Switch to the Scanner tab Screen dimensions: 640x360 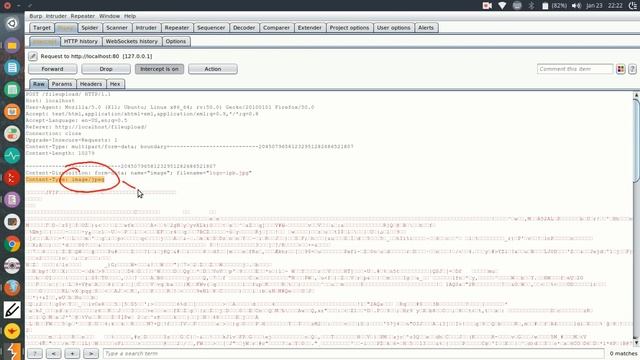[x=117, y=28]
